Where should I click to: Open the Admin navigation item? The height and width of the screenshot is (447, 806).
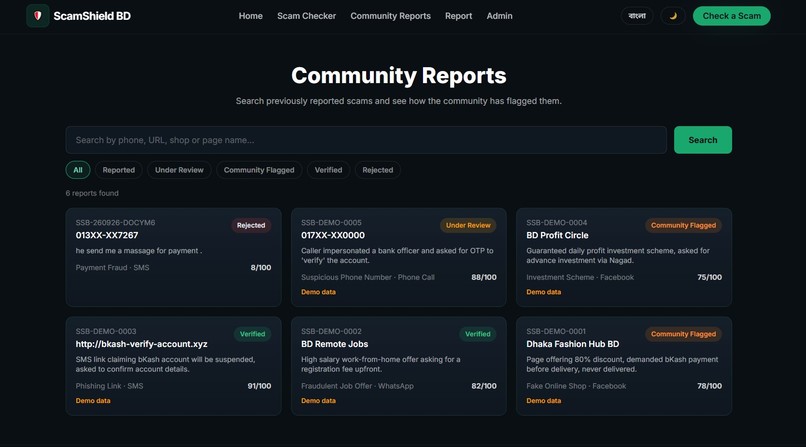click(499, 16)
